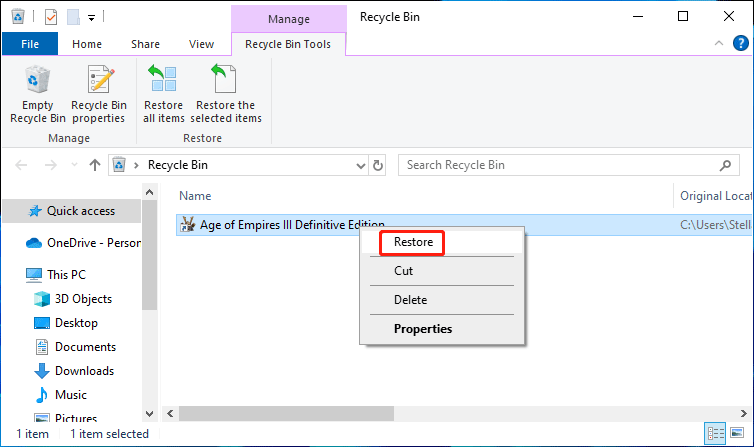Switch to Details view layout
Screen dimensions: 754x447
(716, 434)
